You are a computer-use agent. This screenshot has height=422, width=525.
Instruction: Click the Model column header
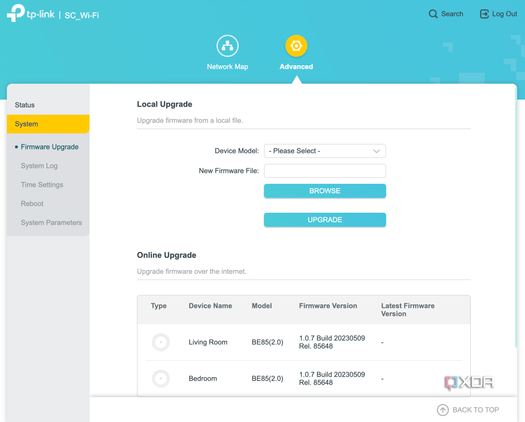262,306
